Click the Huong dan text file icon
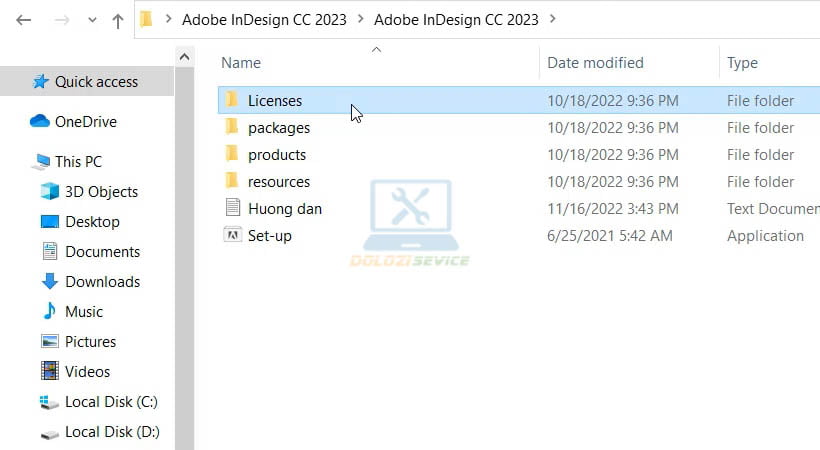This screenshot has height=450, width=820. 232,209
